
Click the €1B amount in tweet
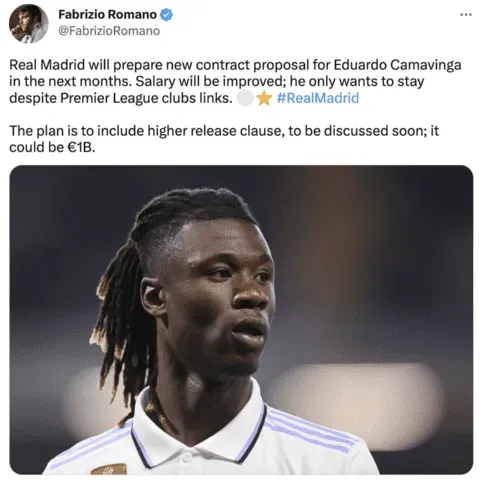[x=79, y=147]
